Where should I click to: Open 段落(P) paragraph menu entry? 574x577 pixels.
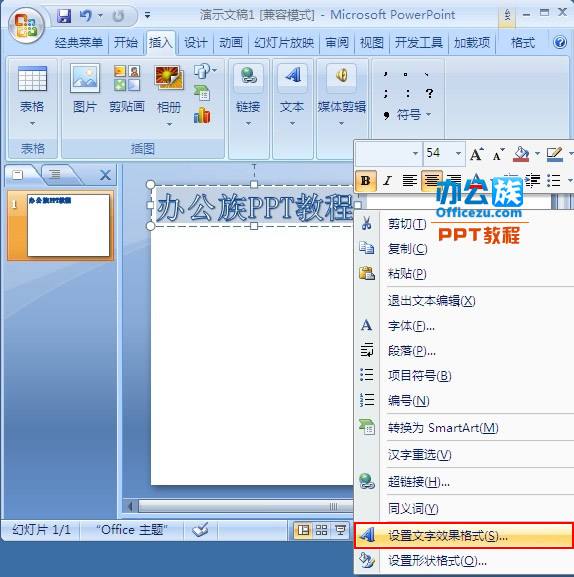pyautogui.click(x=464, y=351)
